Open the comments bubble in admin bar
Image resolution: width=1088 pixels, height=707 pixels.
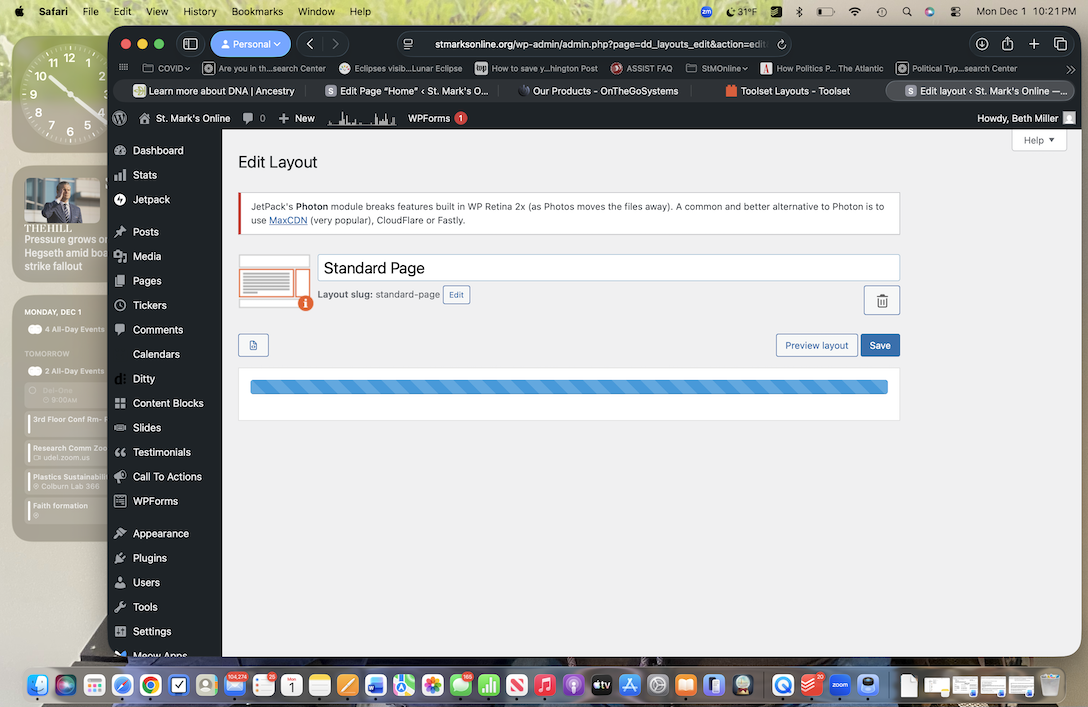point(253,119)
